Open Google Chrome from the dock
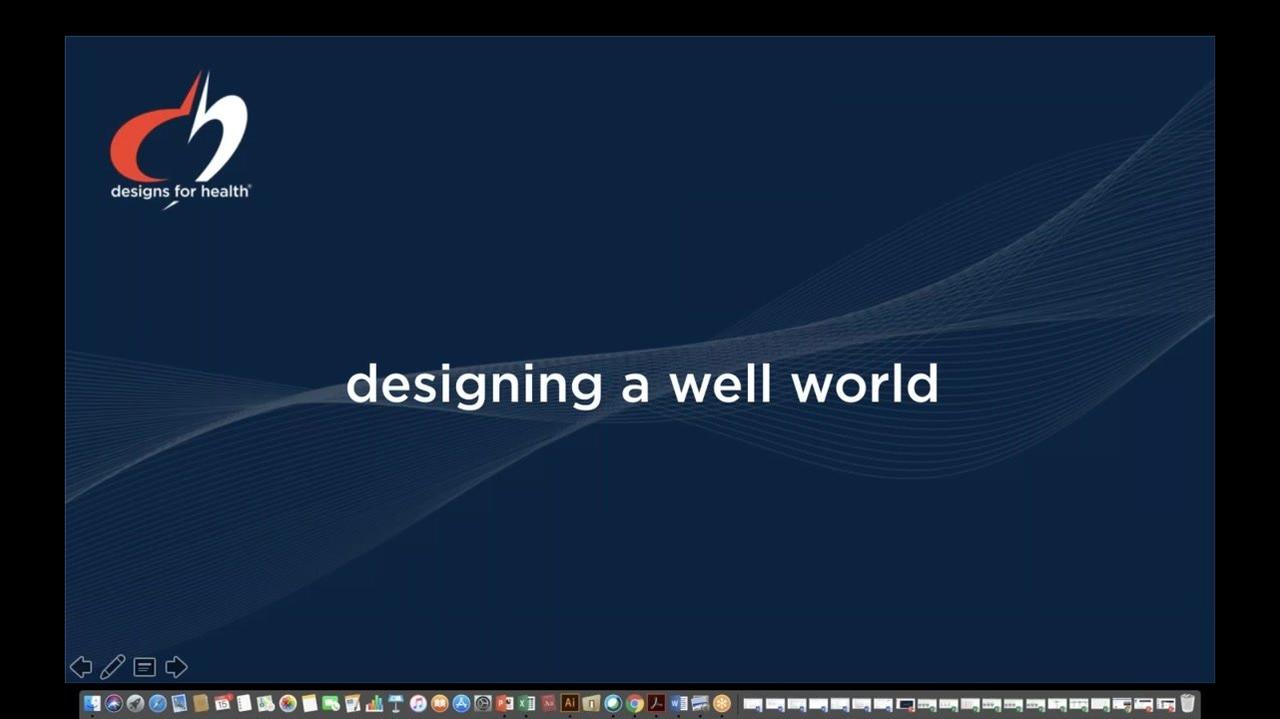1280x719 pixels. 635,704
